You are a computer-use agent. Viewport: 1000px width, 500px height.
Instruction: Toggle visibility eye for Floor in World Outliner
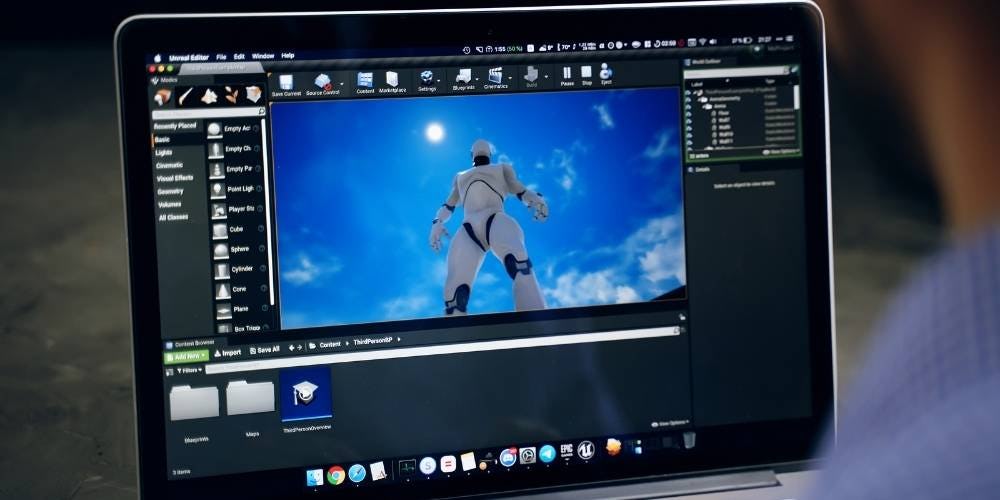[x=689, y=113]
